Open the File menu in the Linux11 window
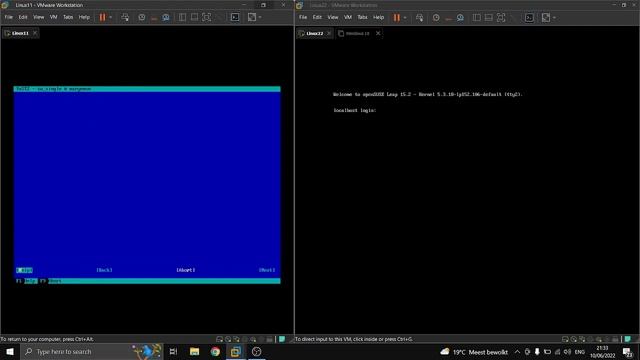The height and width of the screenshot is (360, 640). tap(9, 17)
